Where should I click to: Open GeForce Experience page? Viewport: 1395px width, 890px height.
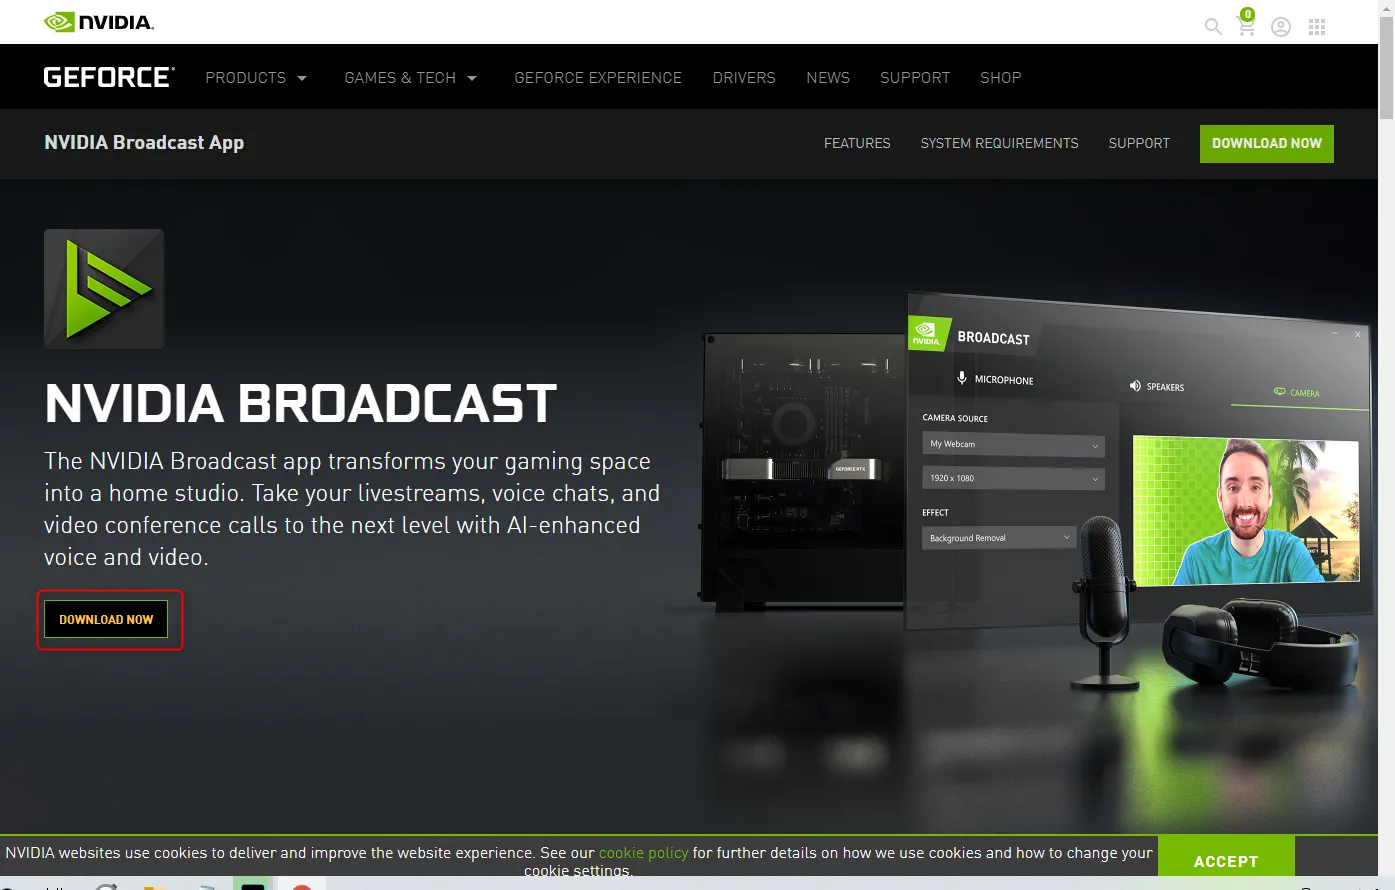pyautogui.click(x=598, y=78)
